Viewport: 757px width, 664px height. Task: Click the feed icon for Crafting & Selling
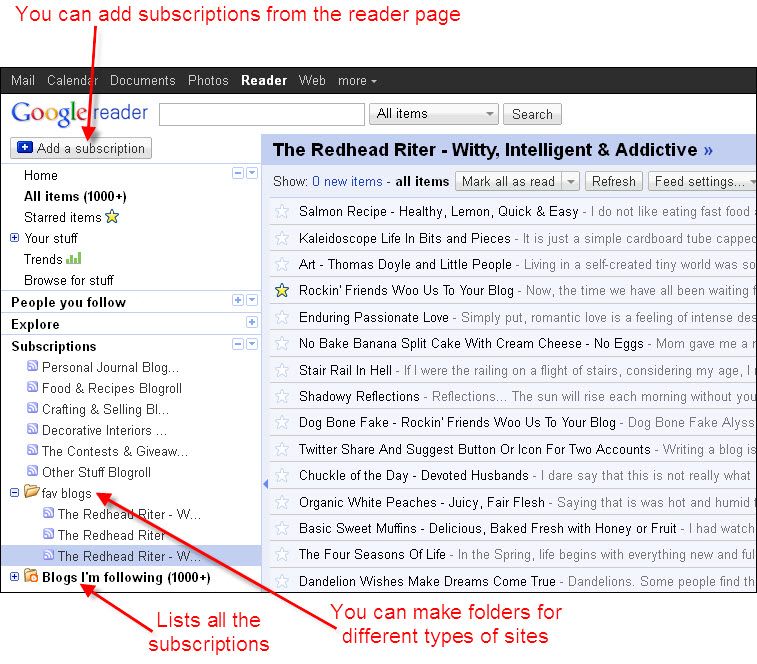pyautogui.click(x=32, y=408)
